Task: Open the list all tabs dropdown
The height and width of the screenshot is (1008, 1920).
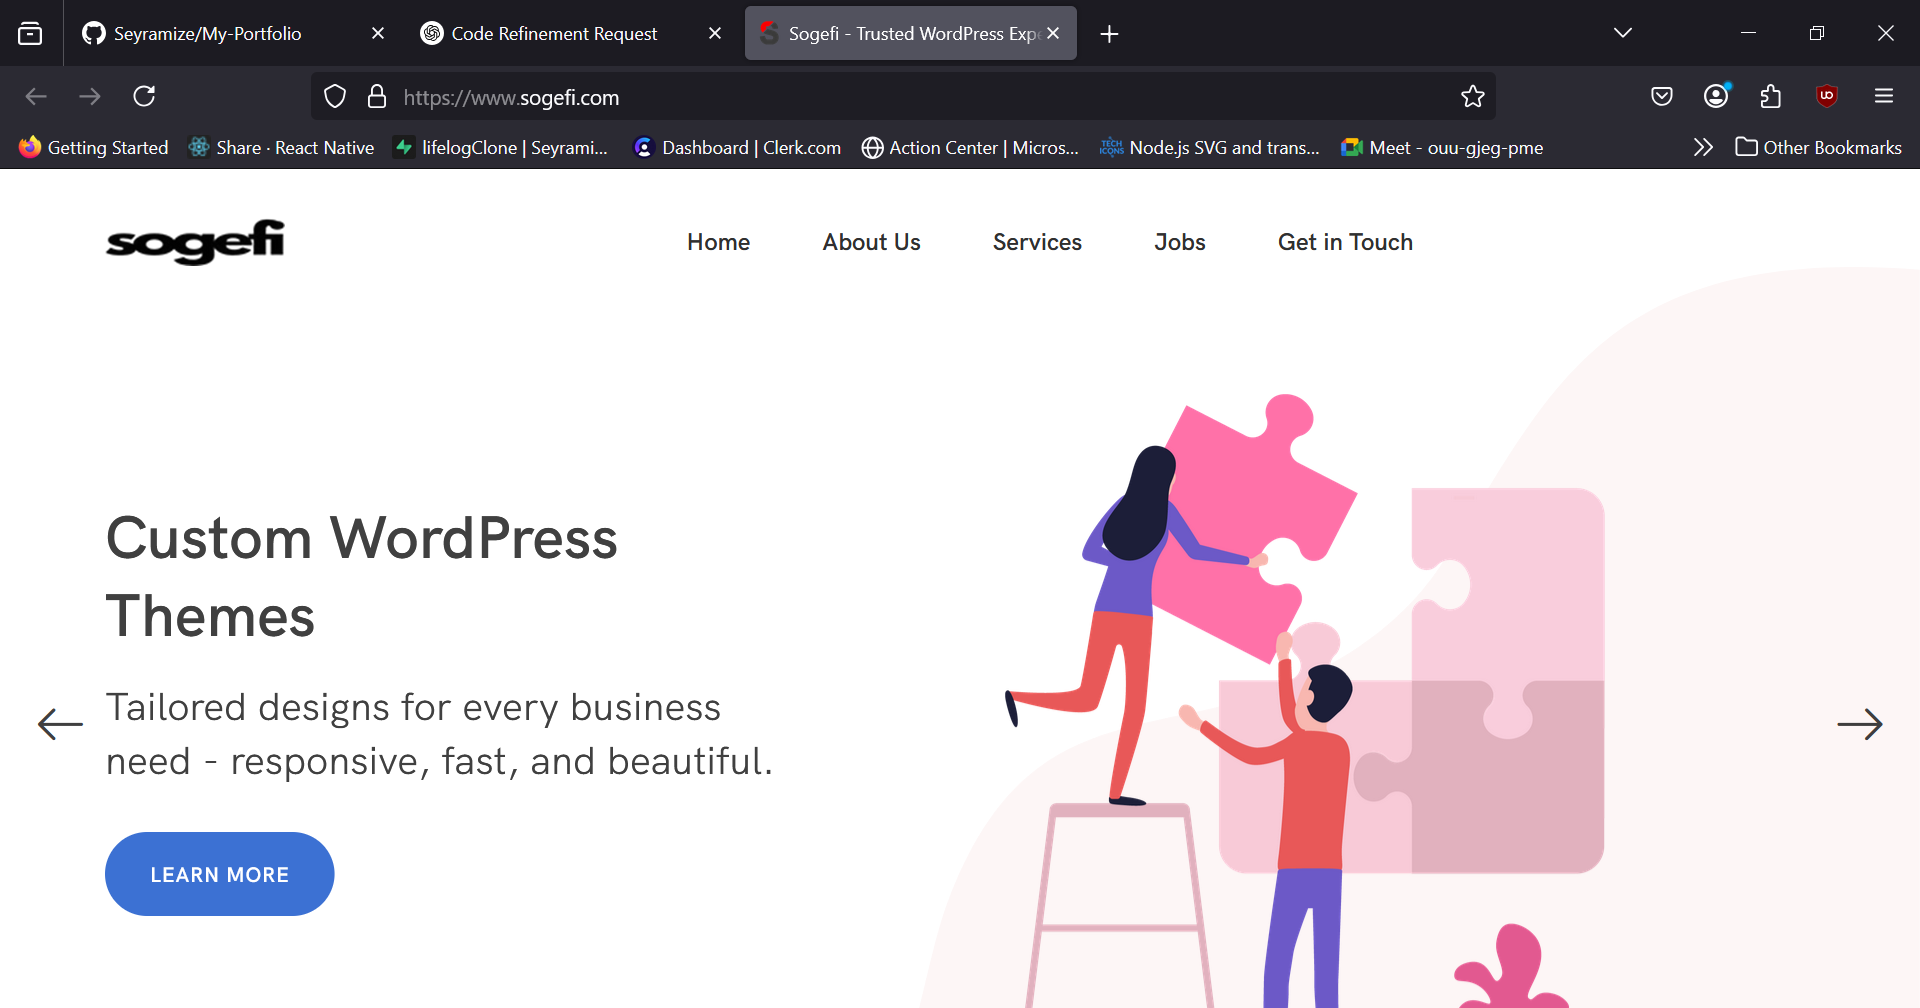Action: click(1623, 32)
